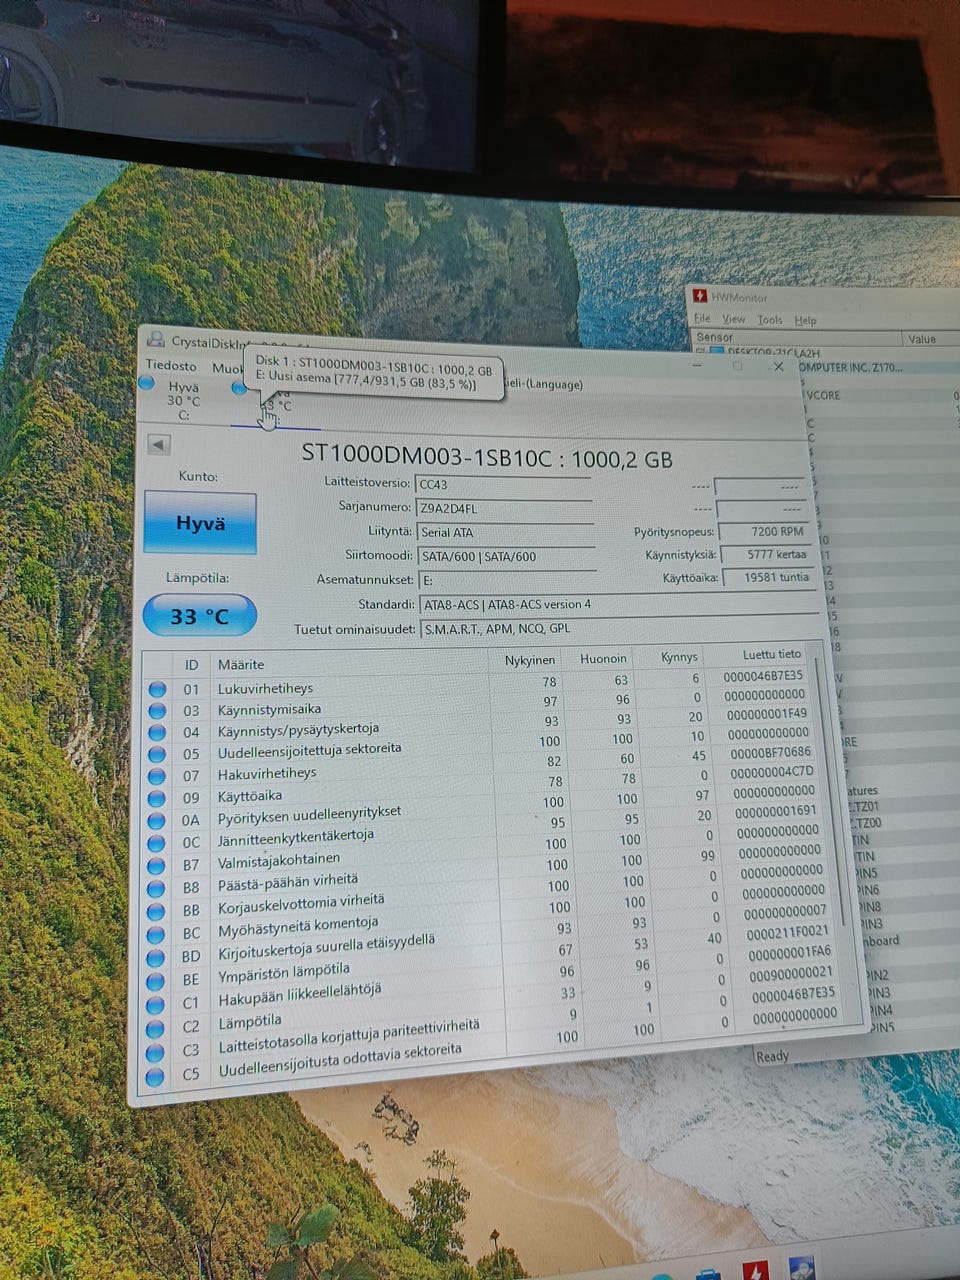
Task: Click disk title ST1000DM003-1SB10C : 1000,2 GB
Action: (487, 458)
